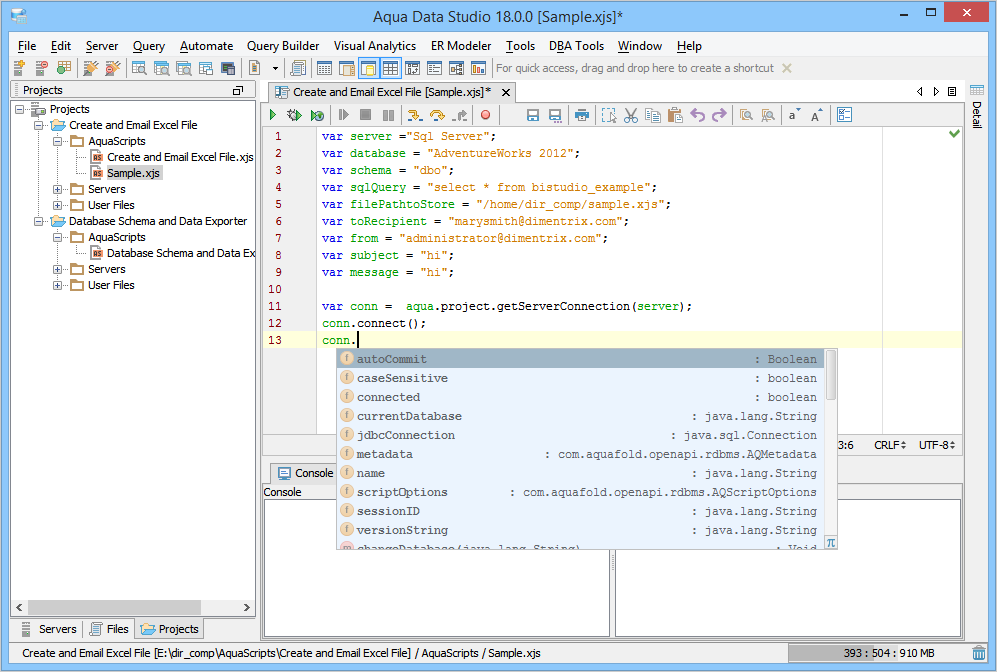The image size is (997, 672).
Task: Run the script with the green play icon
Action: tap(273, 115)
